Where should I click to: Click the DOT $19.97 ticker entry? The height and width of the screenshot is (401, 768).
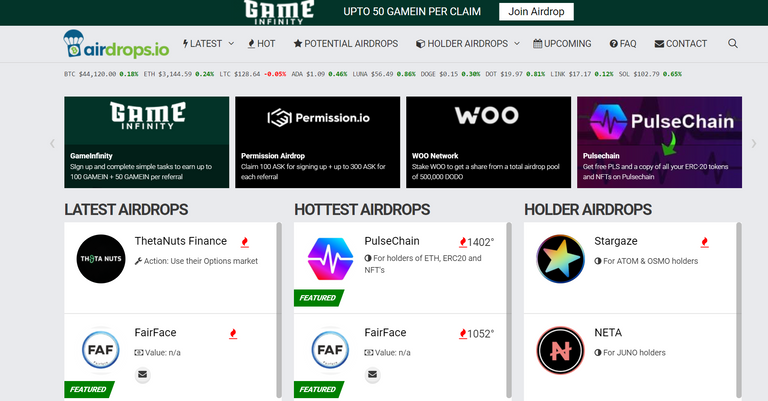515,74
